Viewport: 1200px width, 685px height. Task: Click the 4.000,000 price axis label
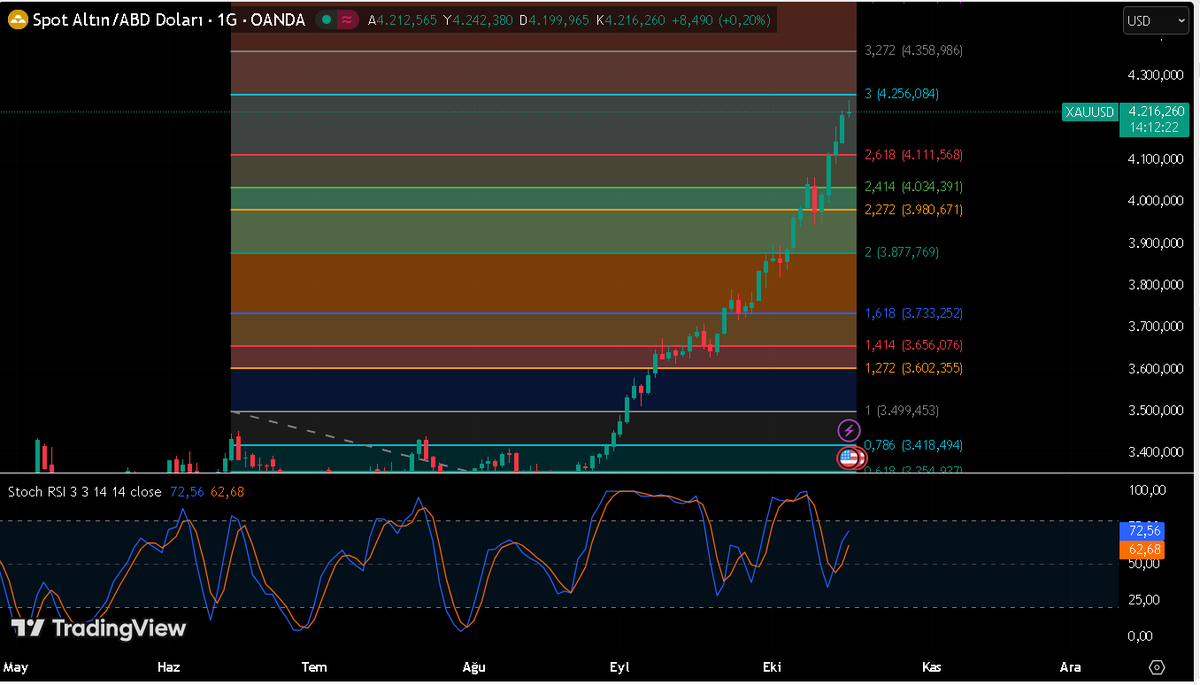[1157, 201]
